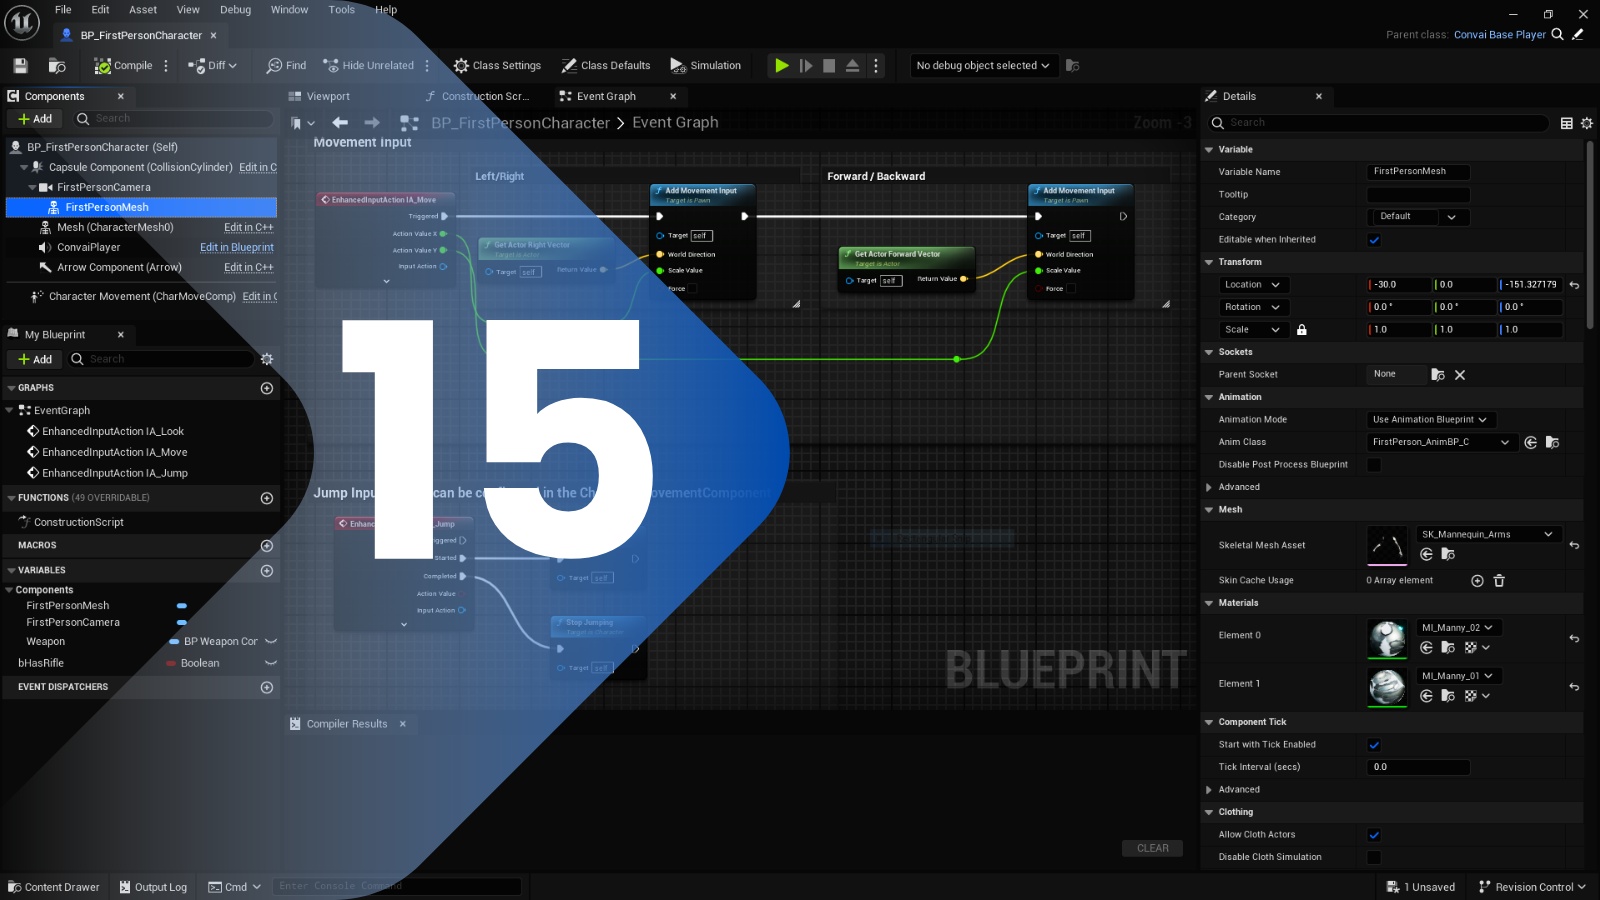Toggle Editable when Inherited checkbox
Image resolution: width=1600 pixels, height=900 pixels.
[x=1374, y=240]
